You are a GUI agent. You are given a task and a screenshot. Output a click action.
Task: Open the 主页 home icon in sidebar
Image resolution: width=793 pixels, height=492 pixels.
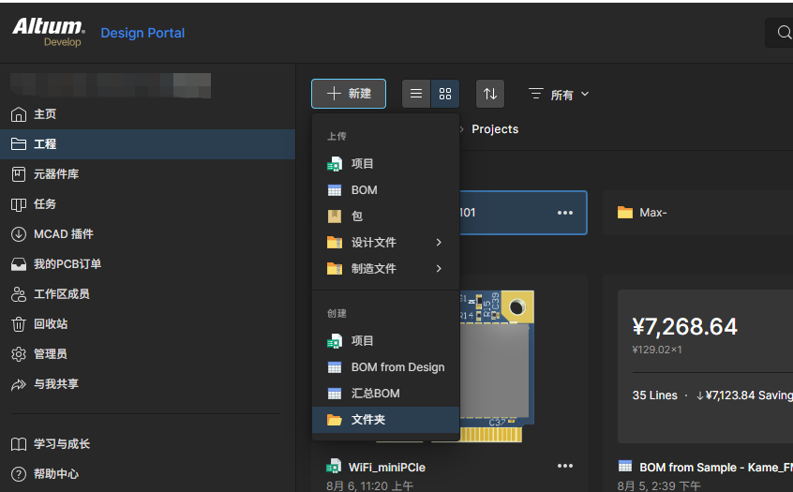pos(19,114)
